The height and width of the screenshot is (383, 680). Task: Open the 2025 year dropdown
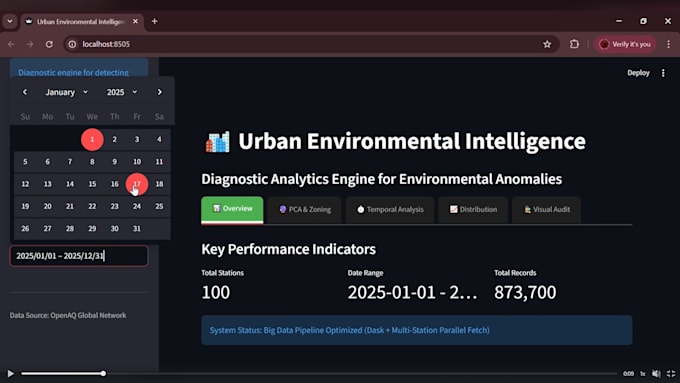(122, 92)
